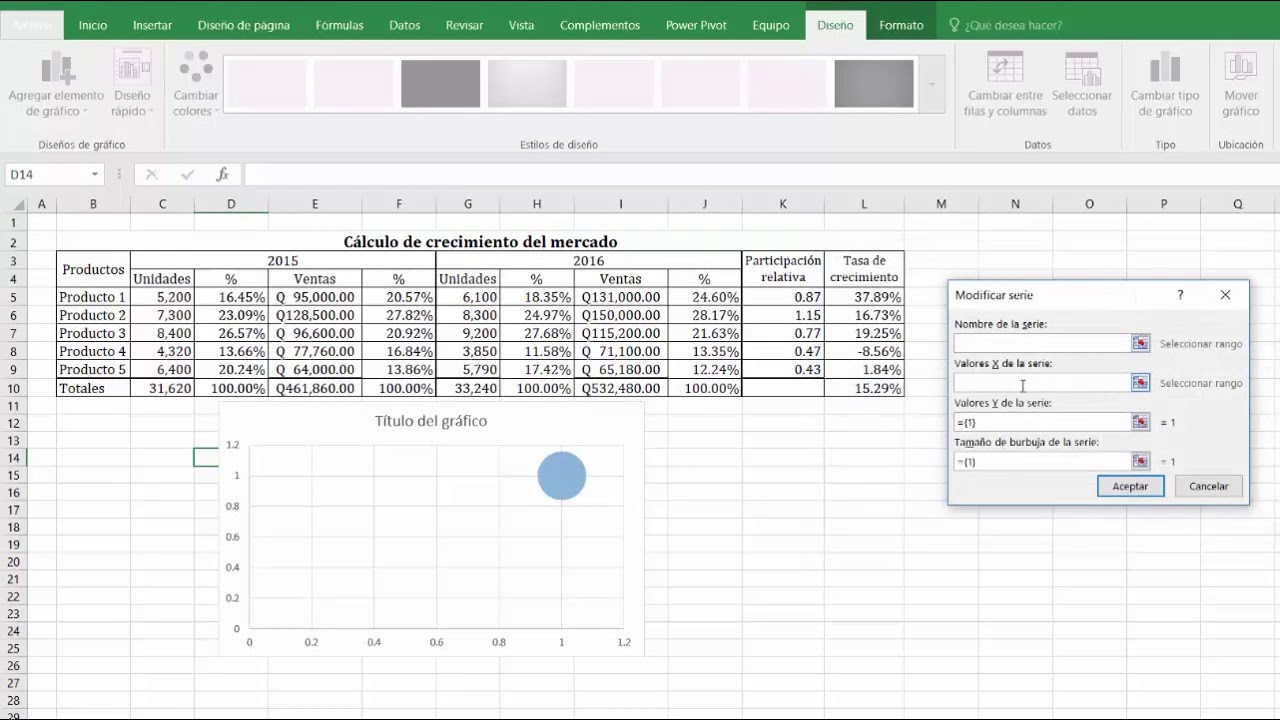Click the 15.29% total growth cell
Screen dimensions: 1280x720
click(x=864, y=388)
